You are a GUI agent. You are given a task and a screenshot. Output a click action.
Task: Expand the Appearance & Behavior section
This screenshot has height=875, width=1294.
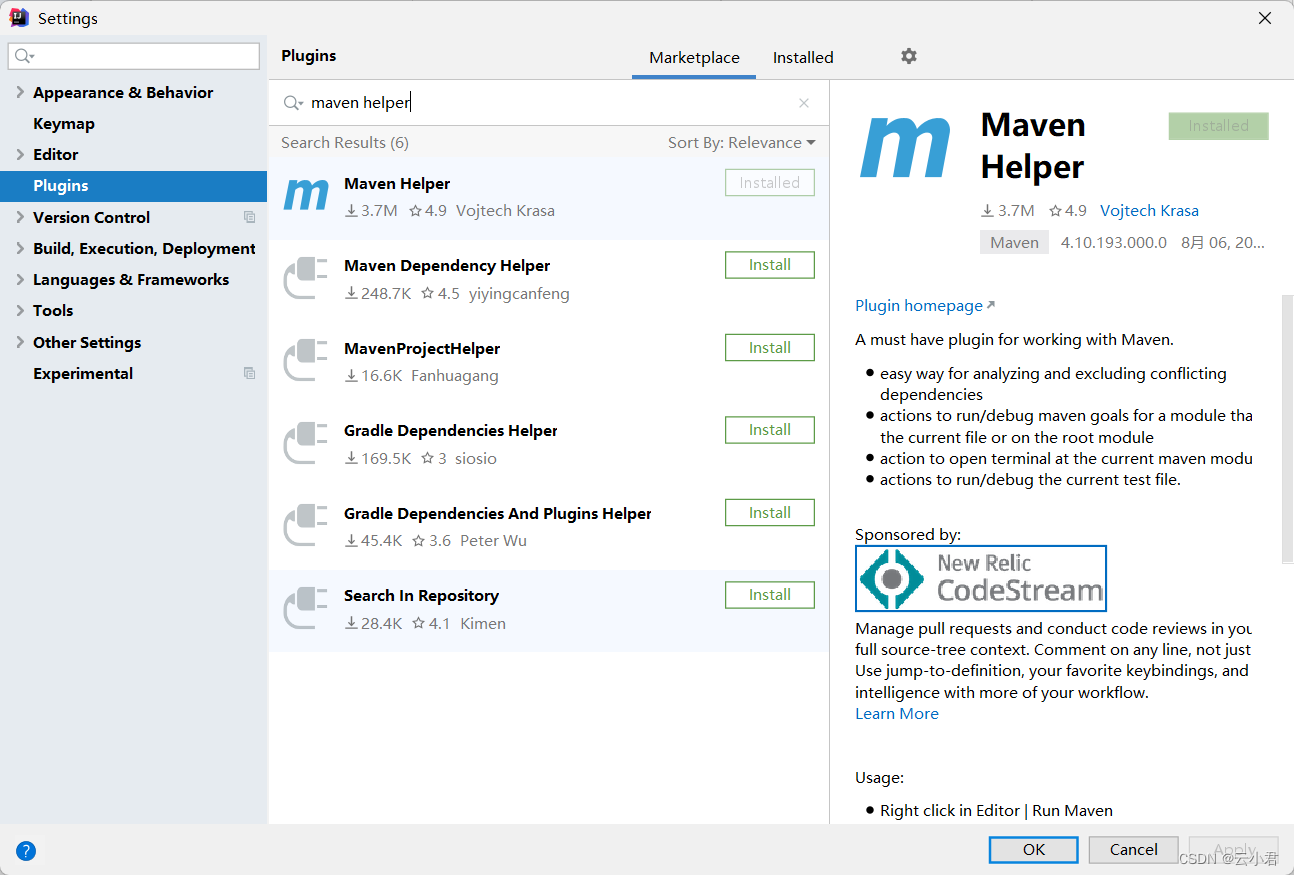(x=21, y=92)
